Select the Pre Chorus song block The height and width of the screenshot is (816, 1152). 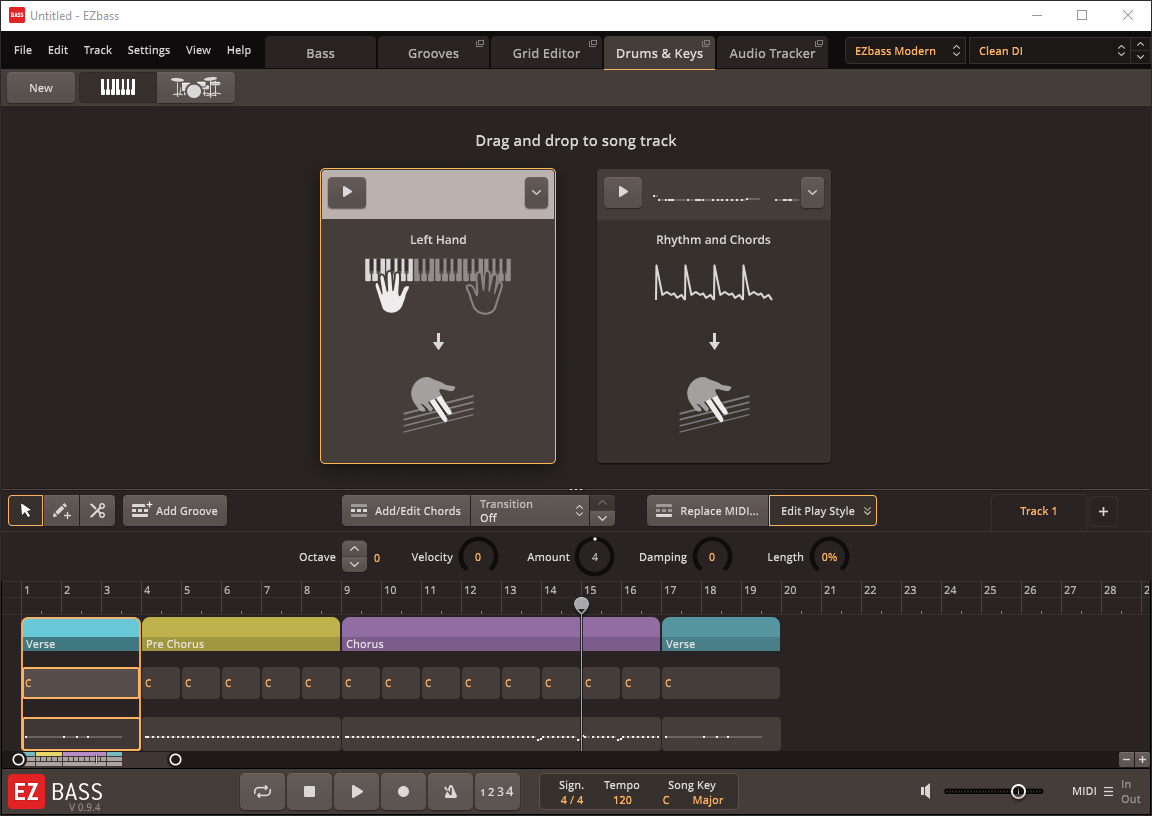click(241, 634)
